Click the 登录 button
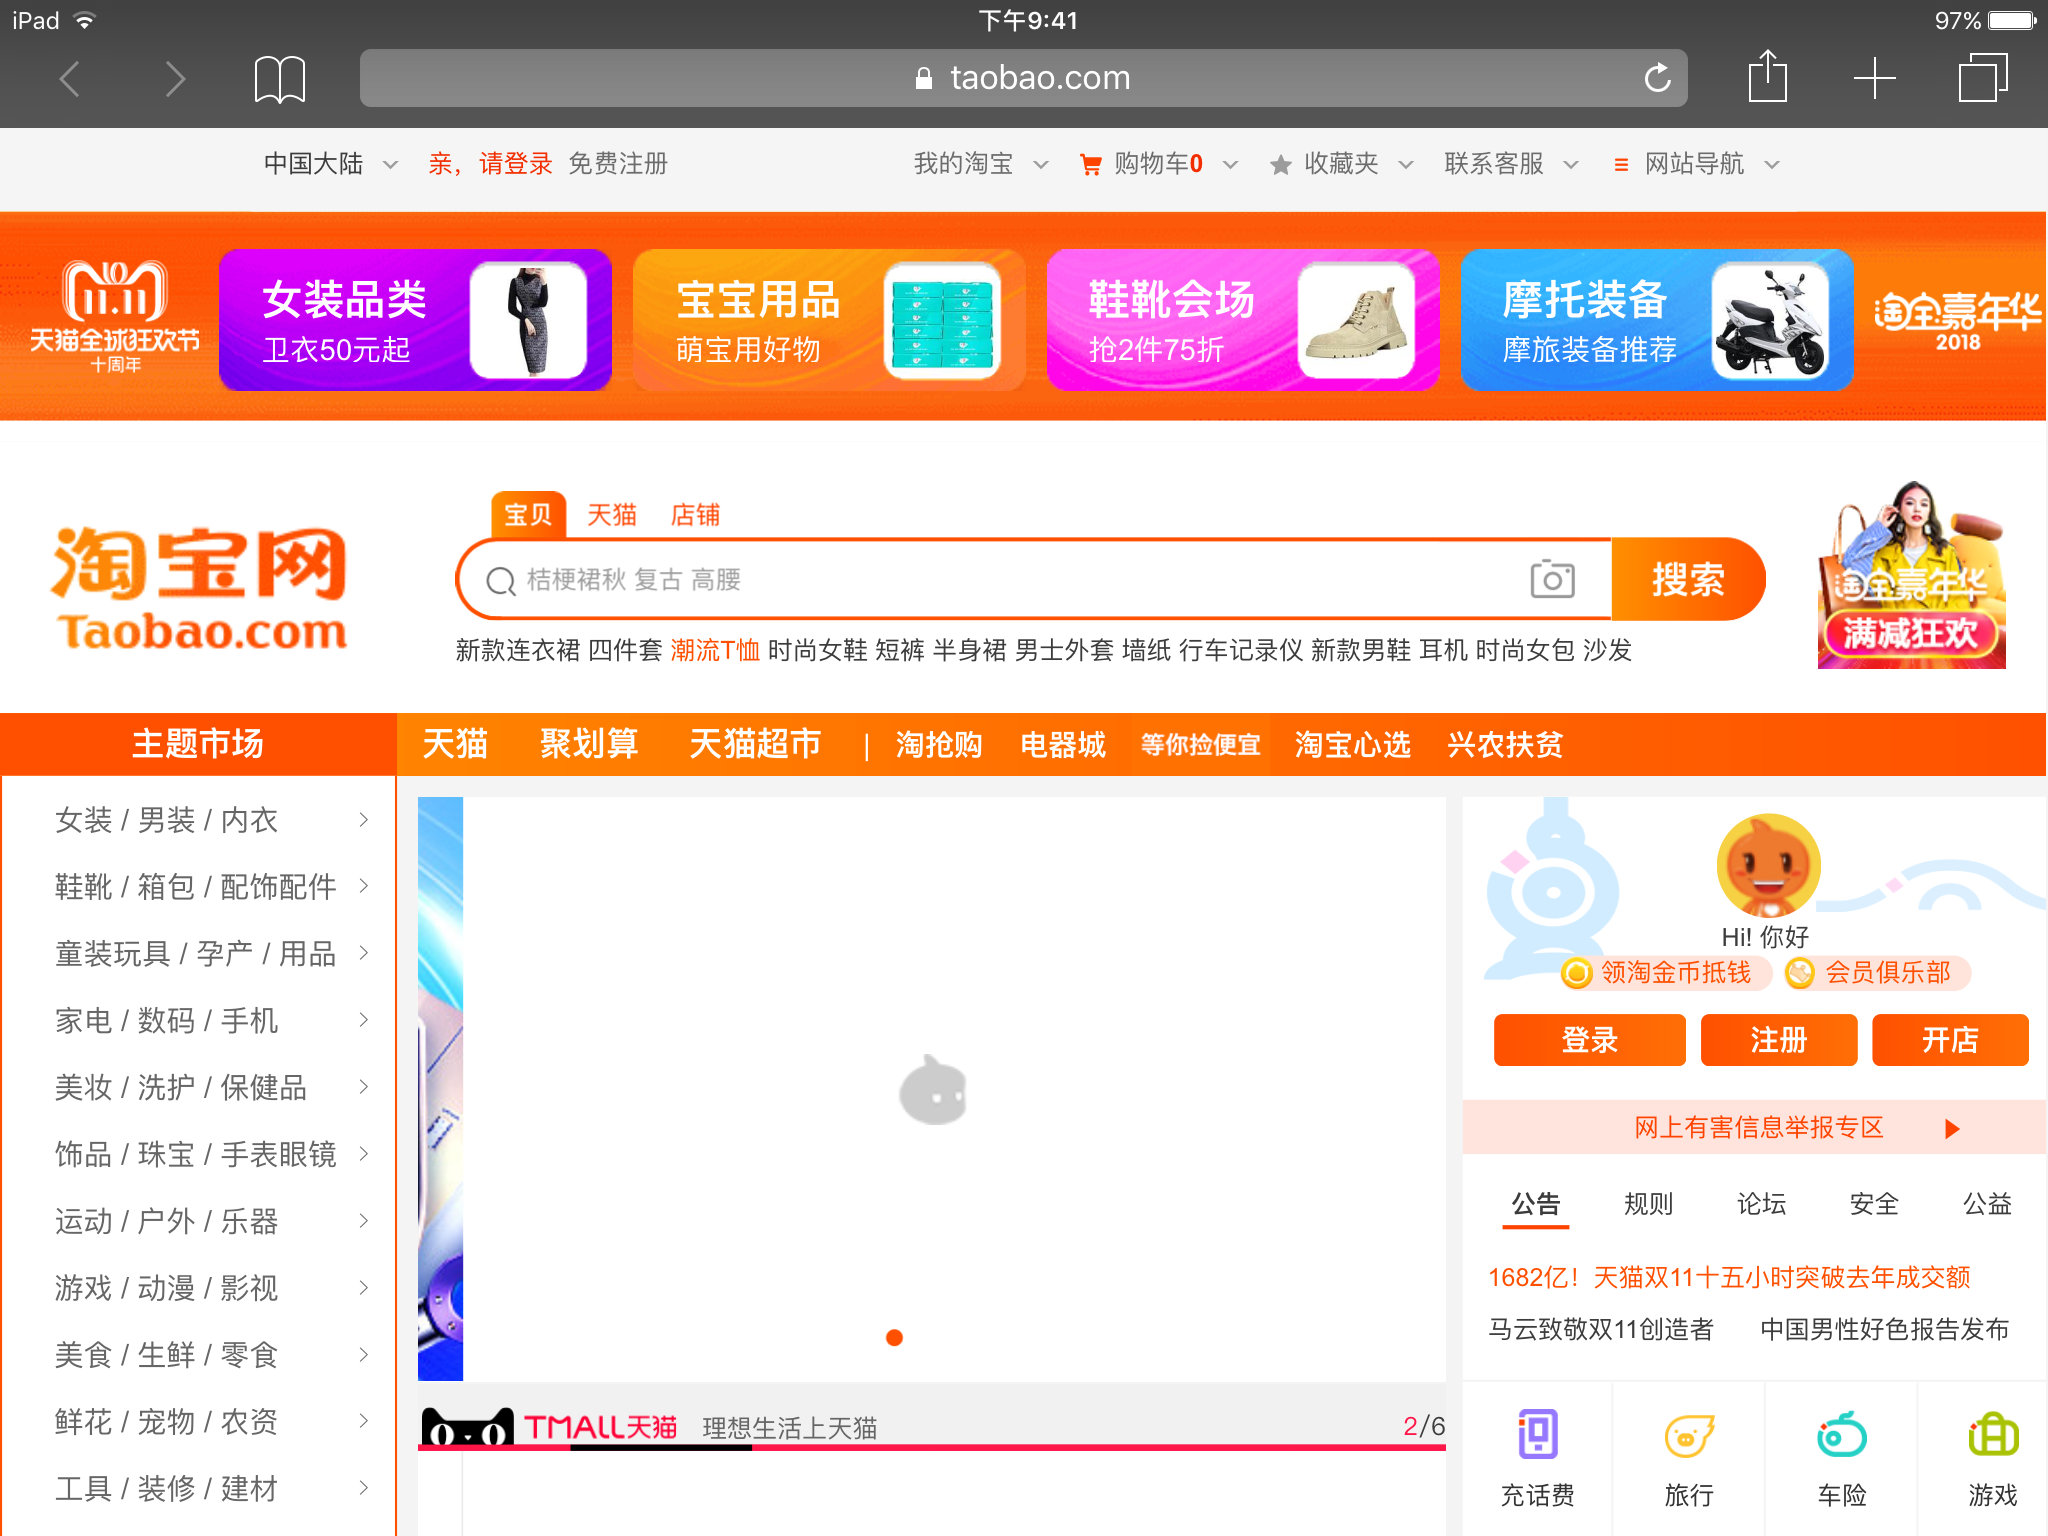Image resolution: width=2048 pixels, height=1536 pixels. pyautogui.click(x=1589, y=1040)
